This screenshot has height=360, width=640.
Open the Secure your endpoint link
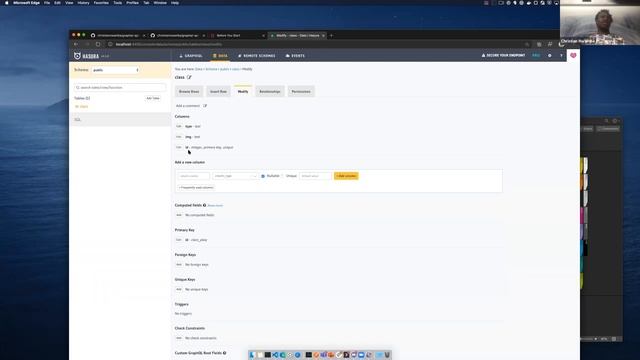[503, 56]
